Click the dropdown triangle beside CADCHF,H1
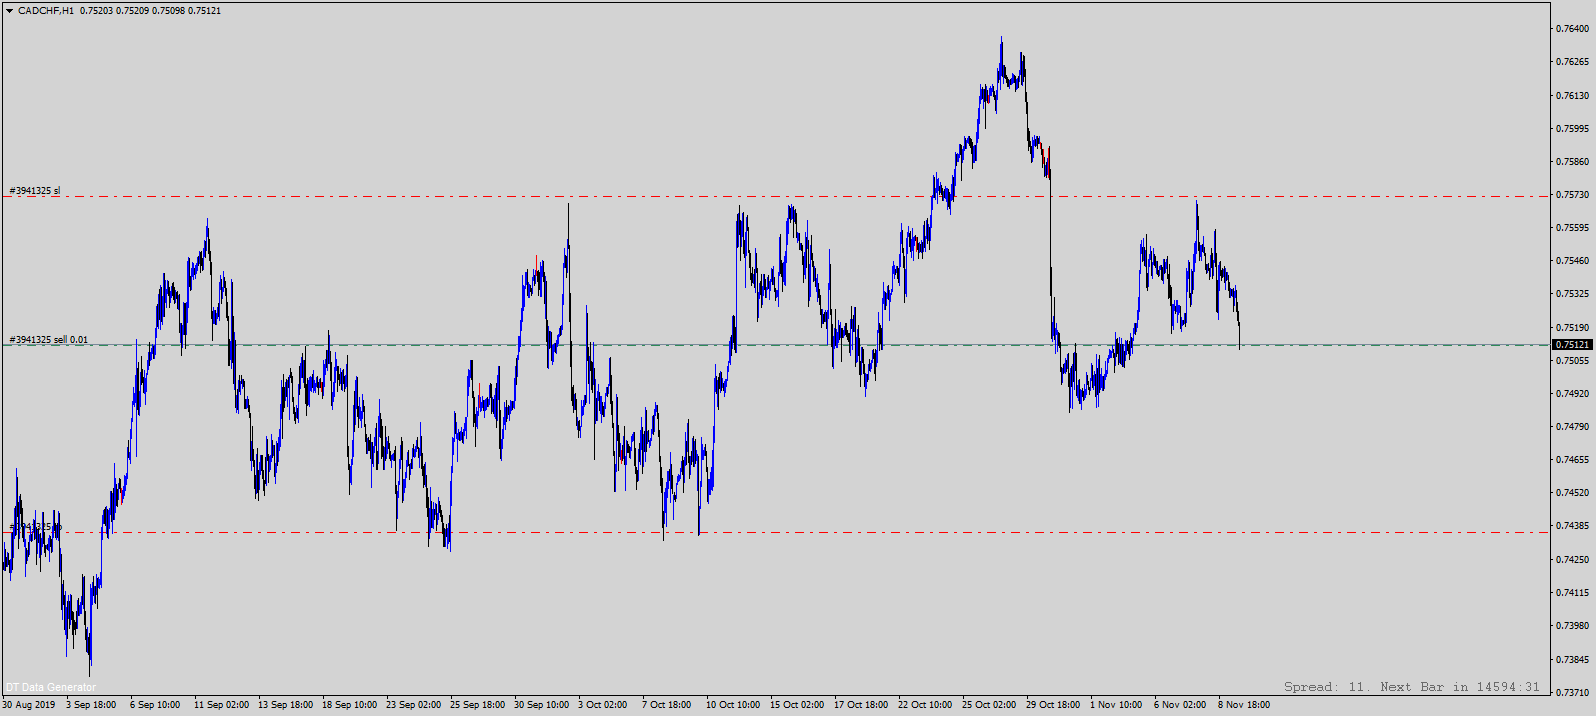1596x716 pixels. [x=9, y=11]
